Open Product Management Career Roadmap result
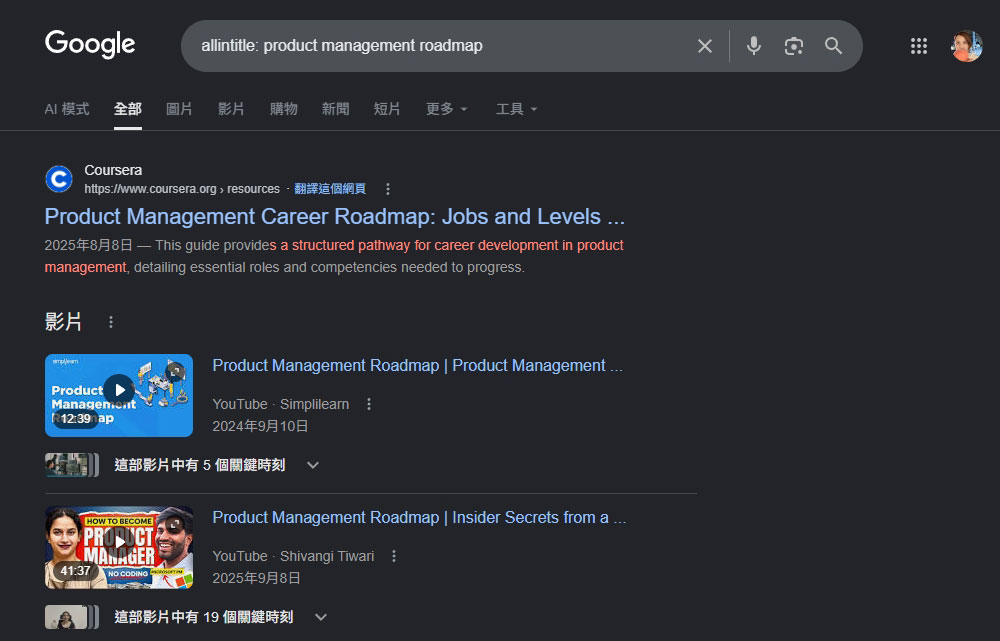1000x641 pixels. pos(335,216)
